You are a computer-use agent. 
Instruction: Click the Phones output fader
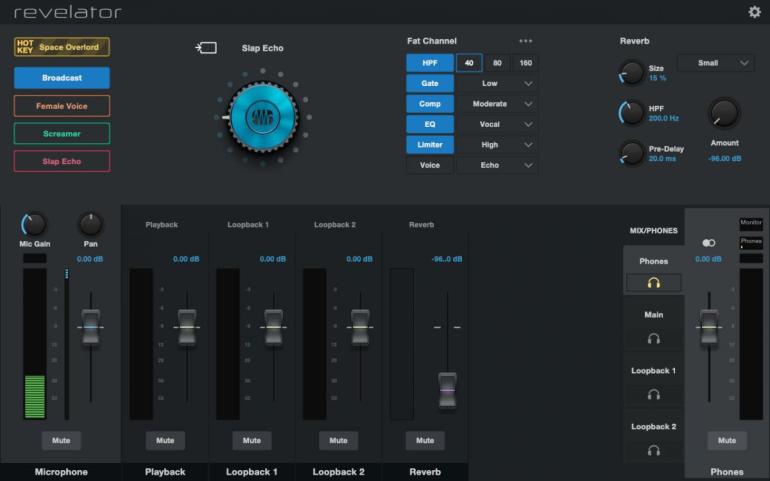709,327
